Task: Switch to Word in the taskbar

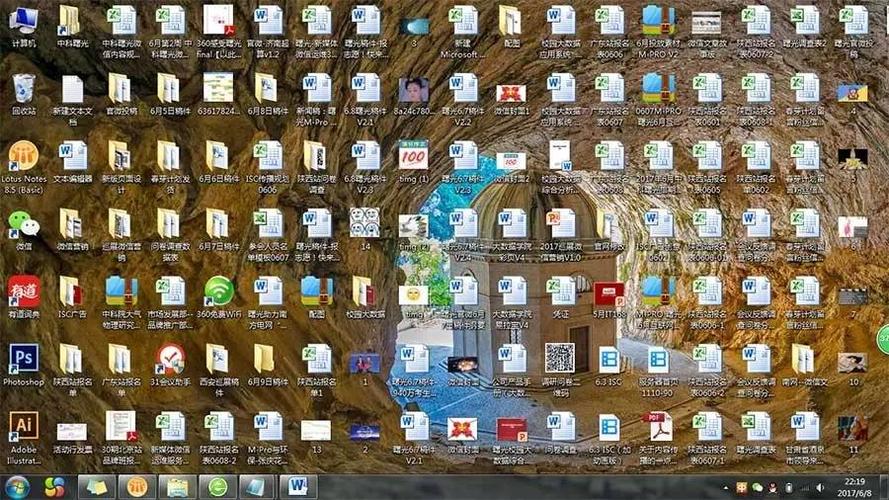Action: coord(298,487)
